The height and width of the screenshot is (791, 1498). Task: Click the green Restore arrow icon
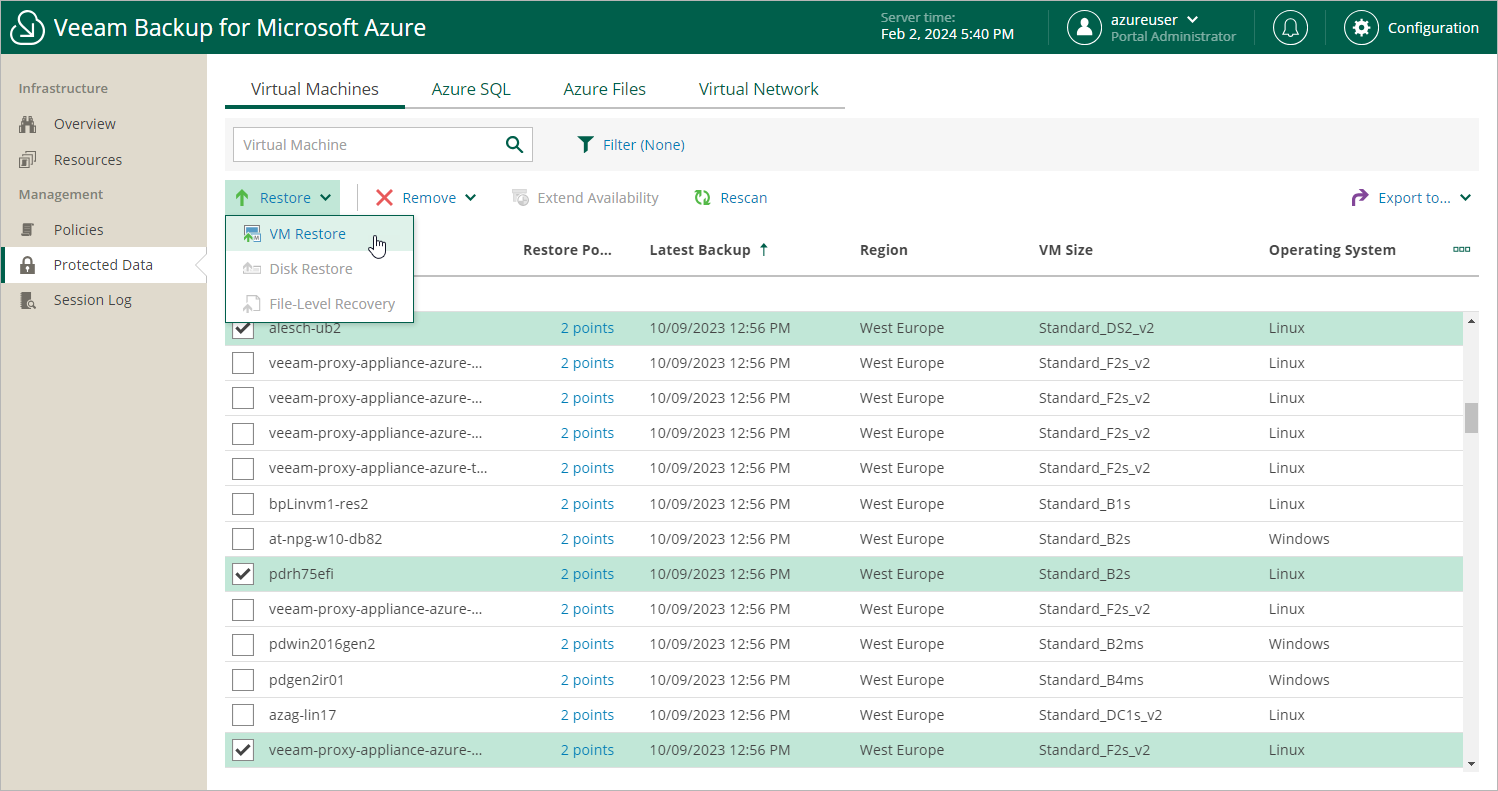(242, 198)
